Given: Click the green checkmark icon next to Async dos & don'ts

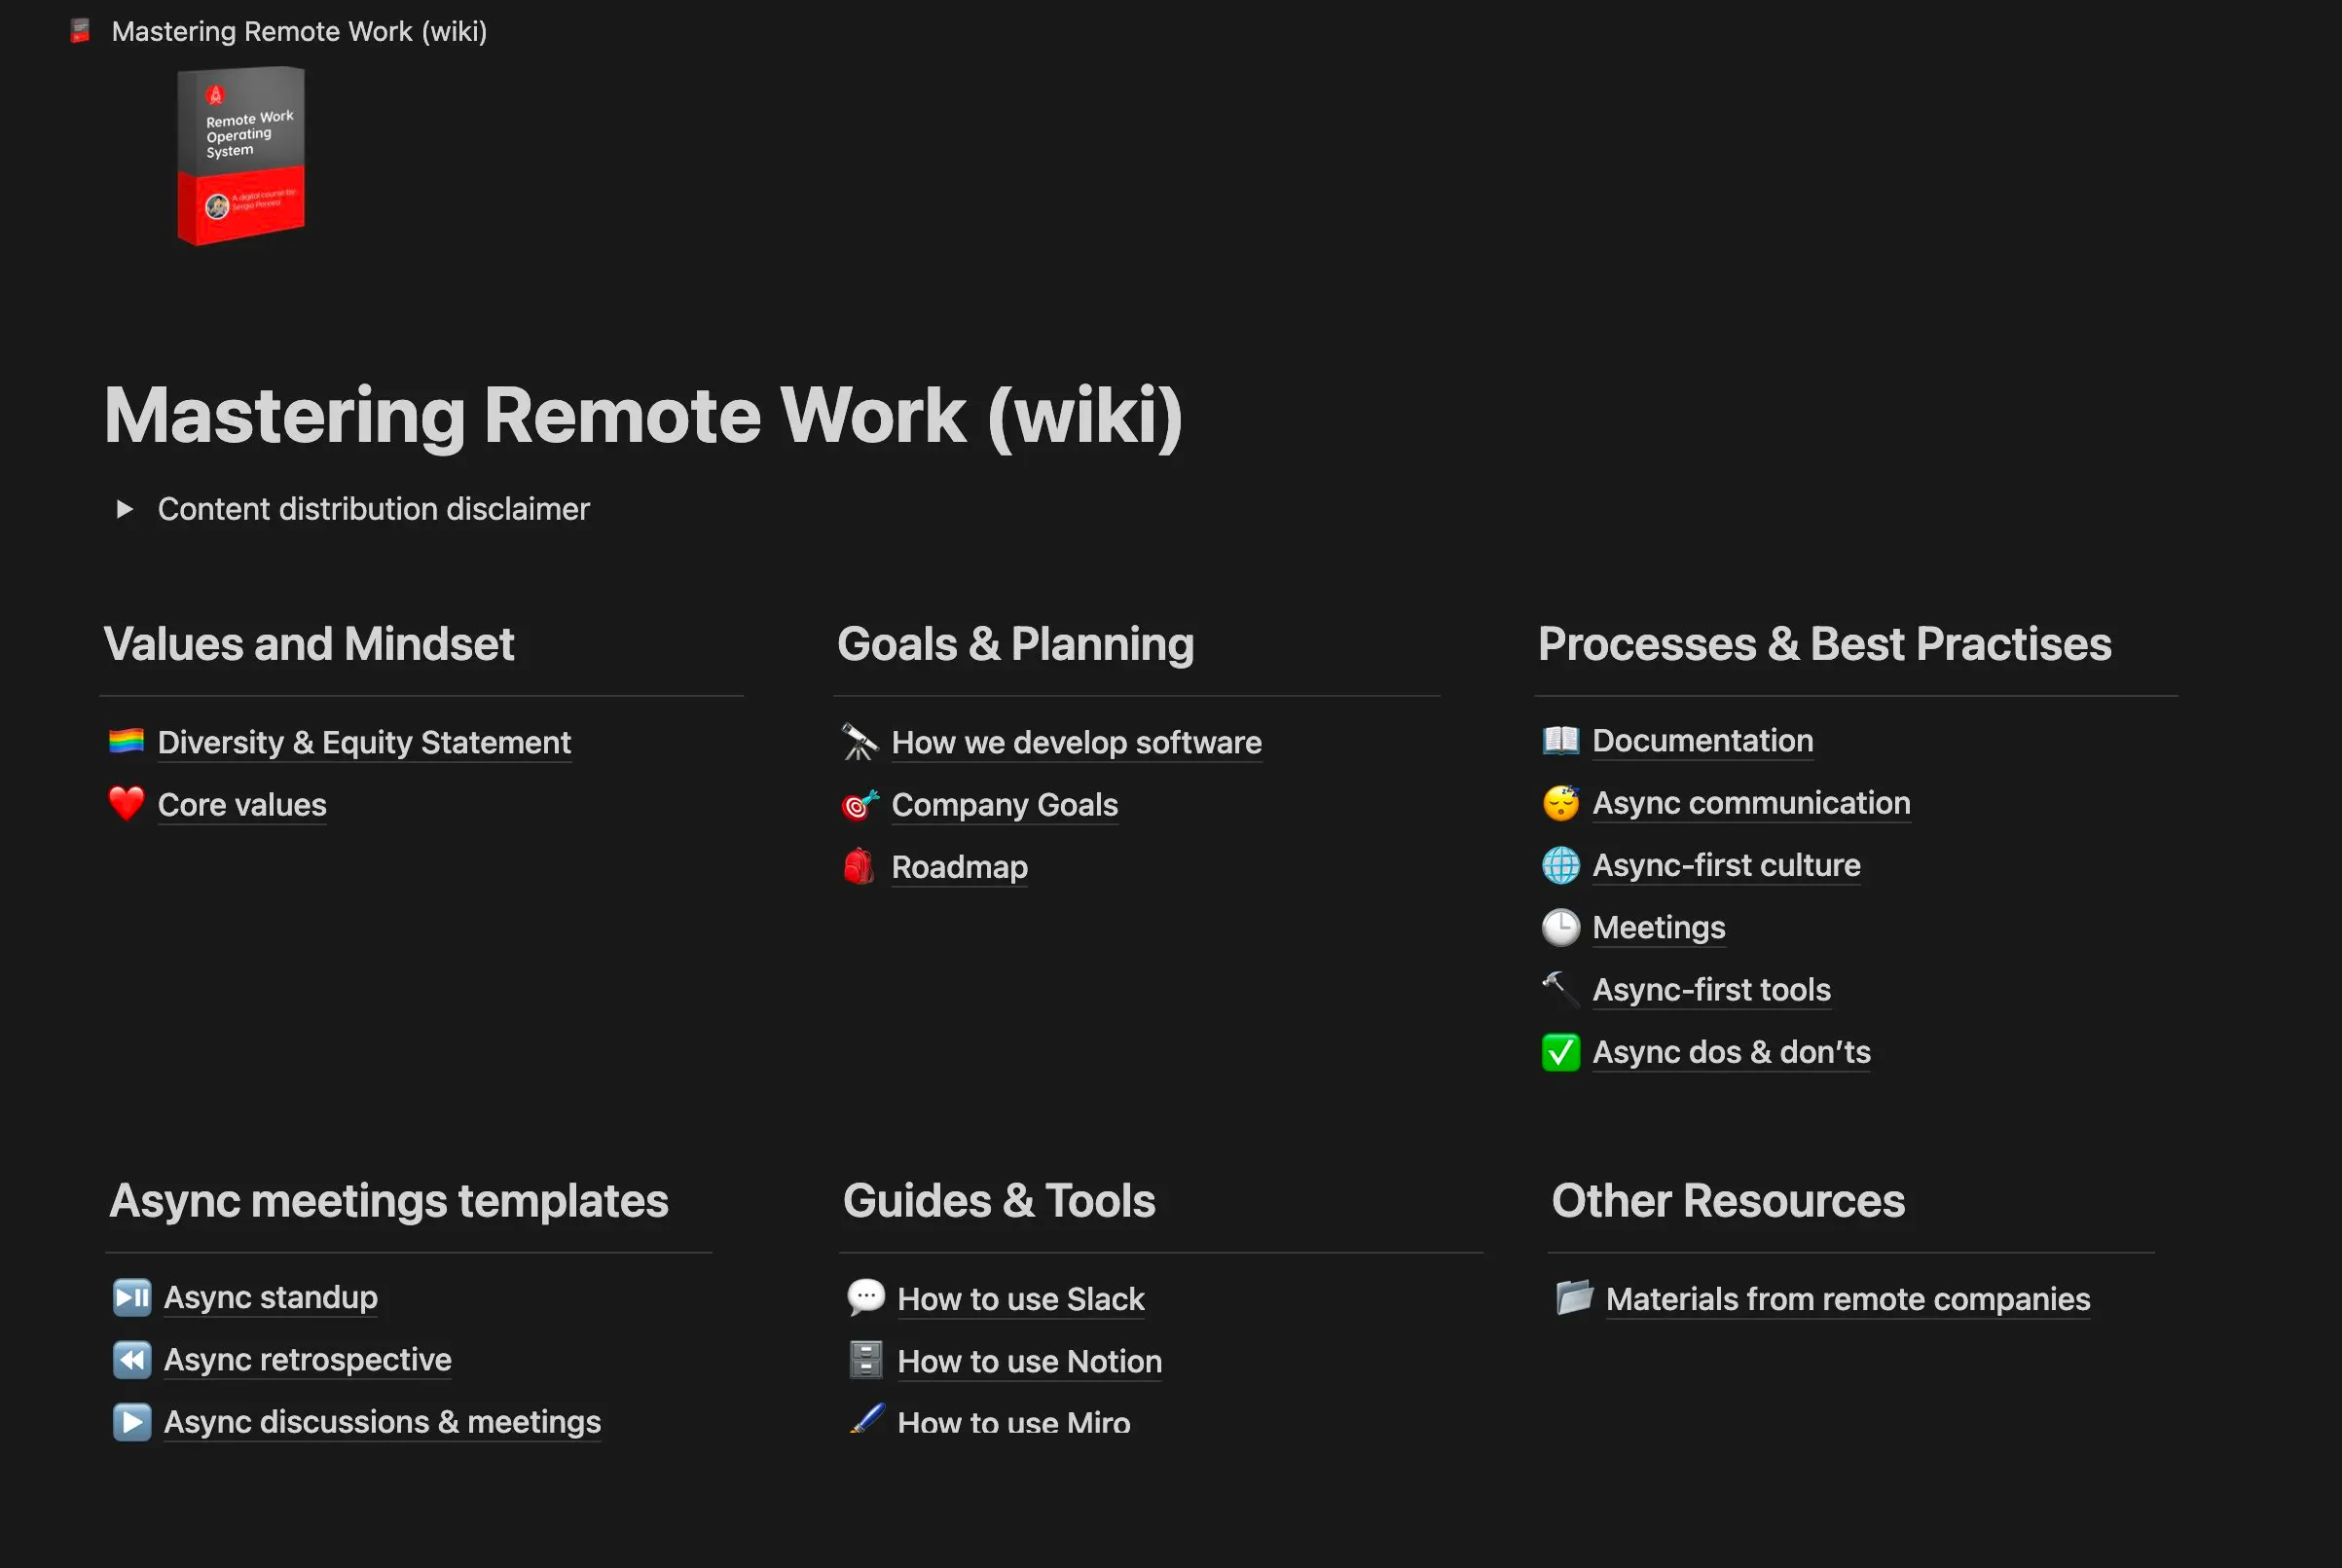Looking at the screenshot, I should tap(1560, 1052).
